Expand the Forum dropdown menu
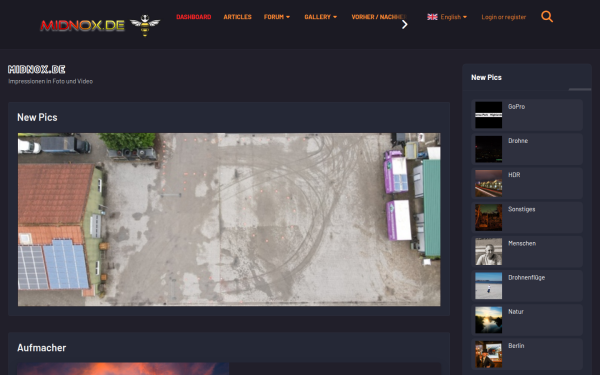600x375 pixels. tap(277, 17)
